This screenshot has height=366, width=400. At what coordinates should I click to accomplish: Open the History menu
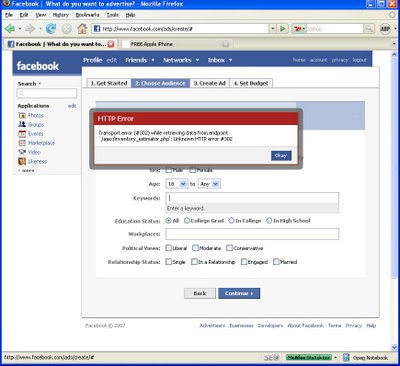61,15
